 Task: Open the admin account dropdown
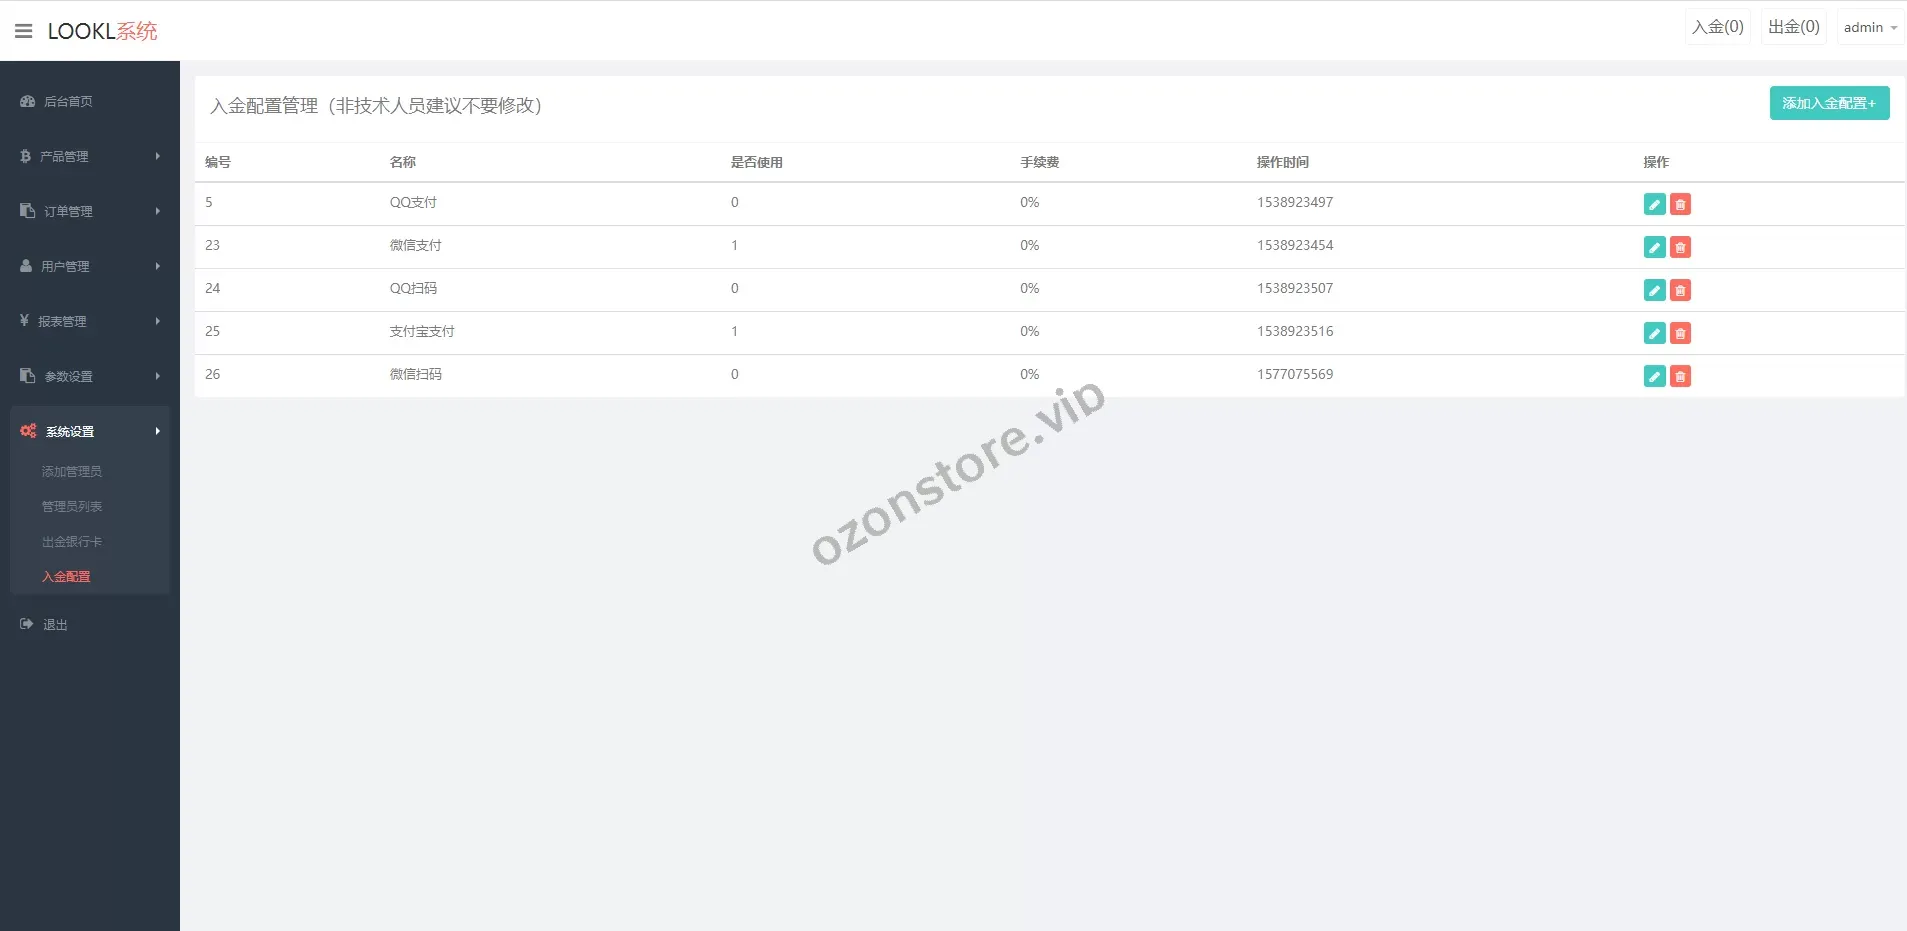(x=1869, y=27)
